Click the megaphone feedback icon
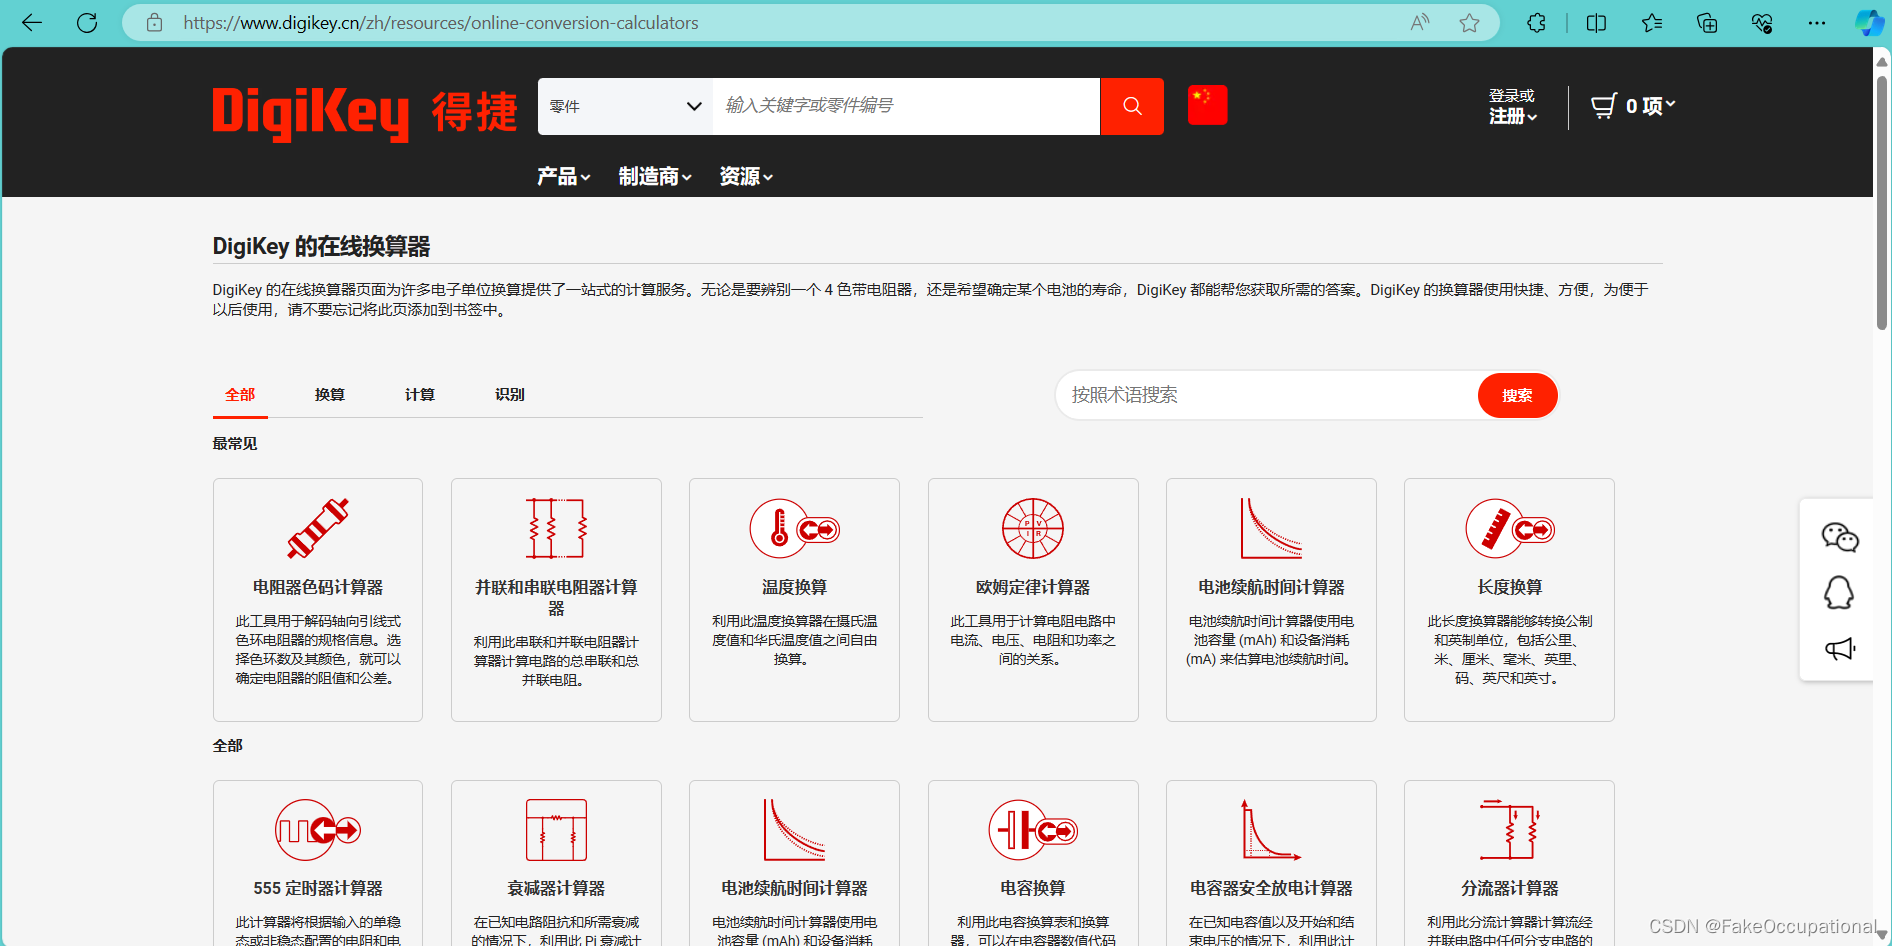Viewport: 1892px width, 946px height. point(1839,649)
